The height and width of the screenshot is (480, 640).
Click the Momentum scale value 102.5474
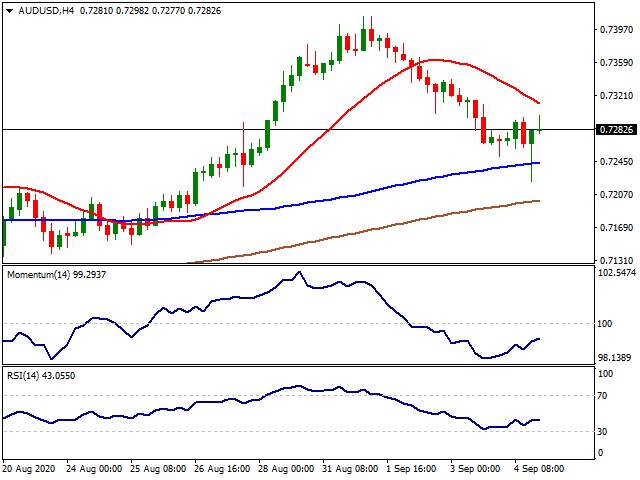pyautogui.click(x=617, y=273)
